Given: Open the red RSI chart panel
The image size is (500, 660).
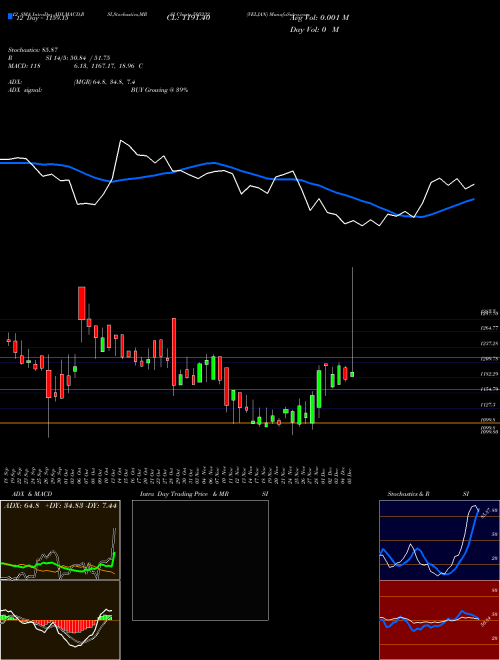Looking at the screenshot, I should pos(439,620).
